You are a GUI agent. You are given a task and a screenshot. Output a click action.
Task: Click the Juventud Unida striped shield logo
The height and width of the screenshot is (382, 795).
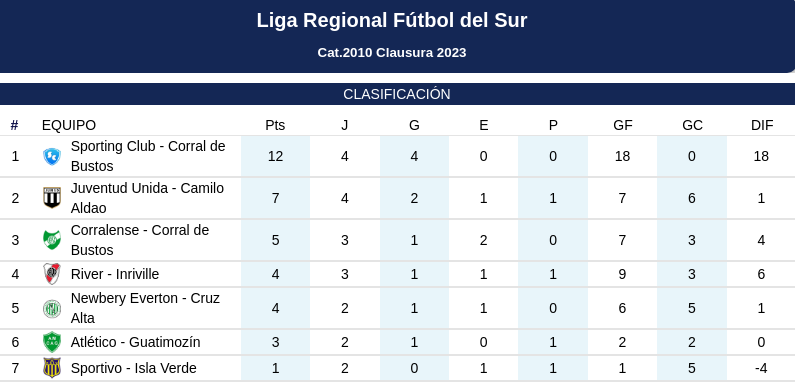tap(52, 198)
